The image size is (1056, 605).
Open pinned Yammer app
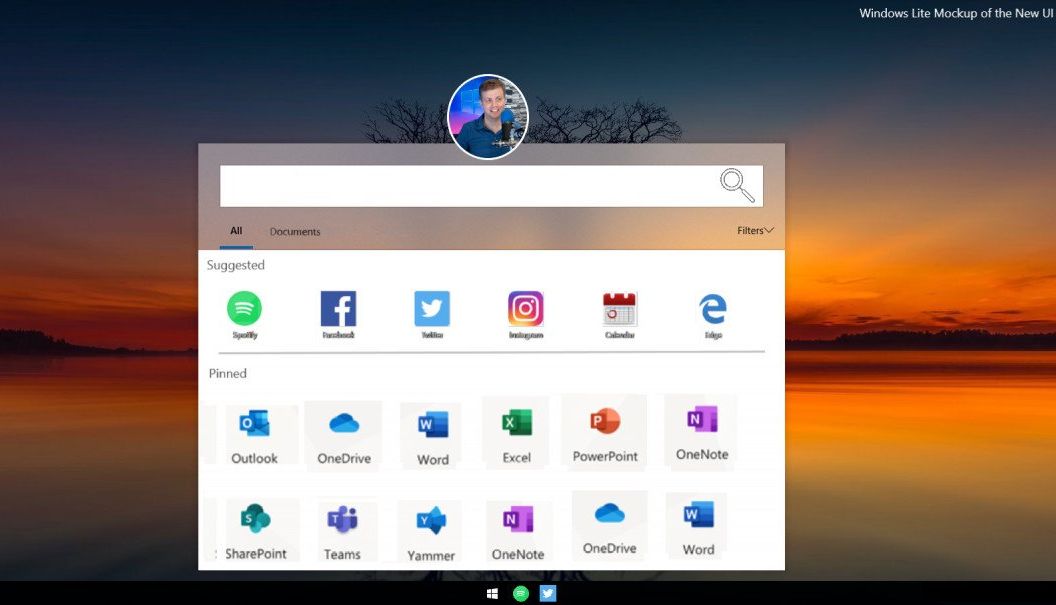[x=431, y=533]
